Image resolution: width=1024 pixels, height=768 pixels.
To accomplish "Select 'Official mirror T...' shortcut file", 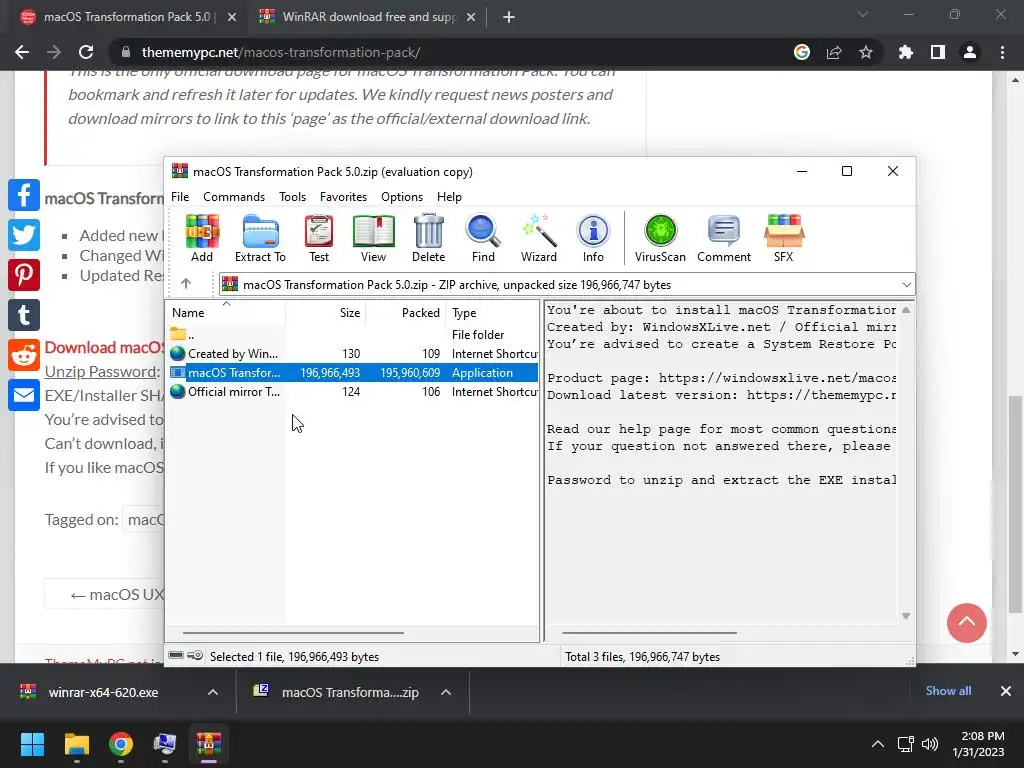I will tap(353, 391).
